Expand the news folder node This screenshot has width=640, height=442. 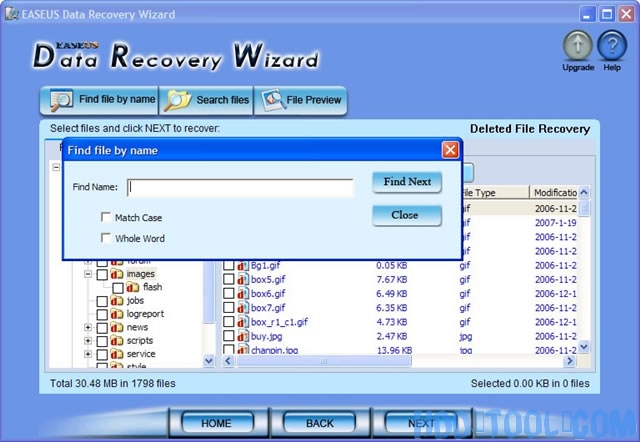click(88, 327)
